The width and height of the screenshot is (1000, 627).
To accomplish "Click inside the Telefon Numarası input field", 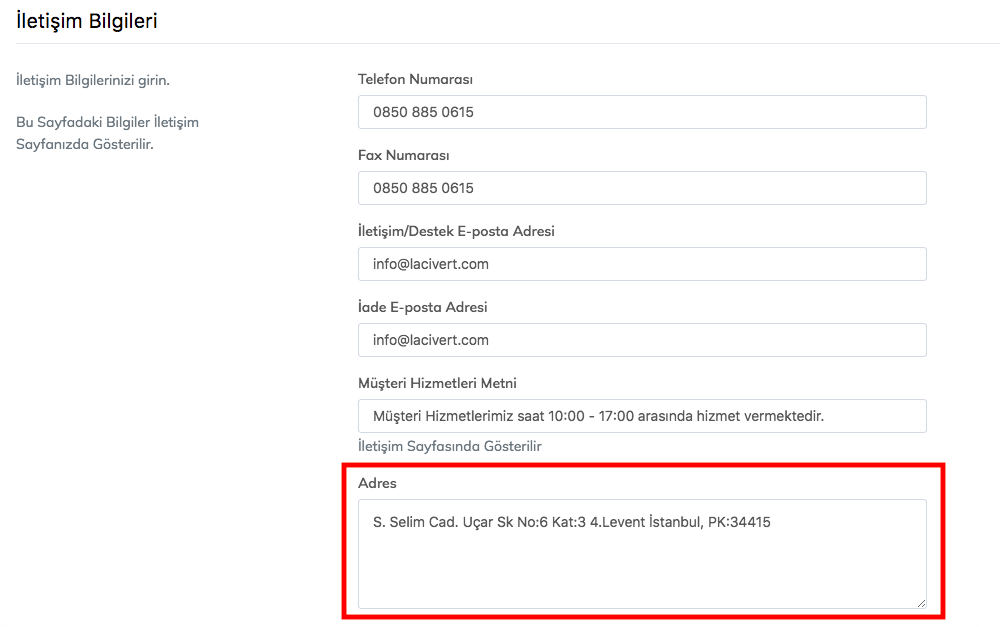I will point(642,112).
